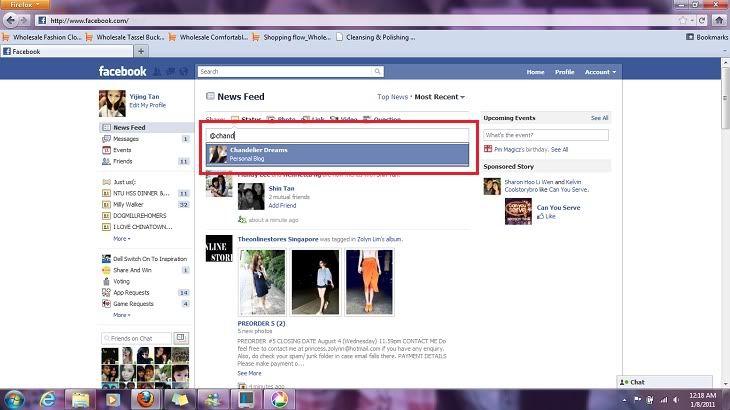The image size is (730, 410).
Task: Open the notifications globe icon
Action: (x=184, y=72)
